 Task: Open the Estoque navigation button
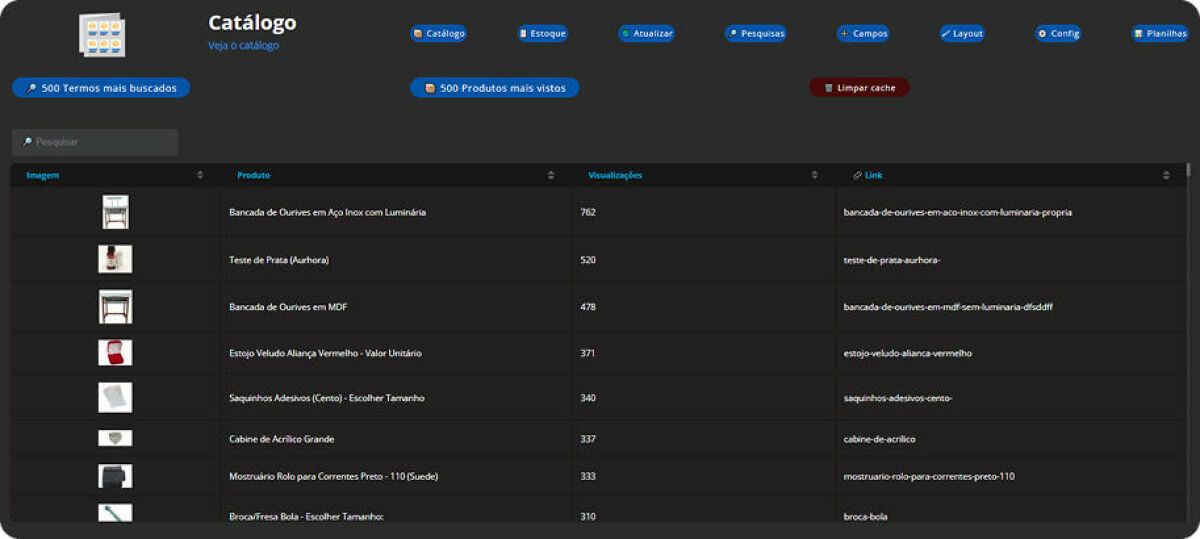tap(543, 33)
